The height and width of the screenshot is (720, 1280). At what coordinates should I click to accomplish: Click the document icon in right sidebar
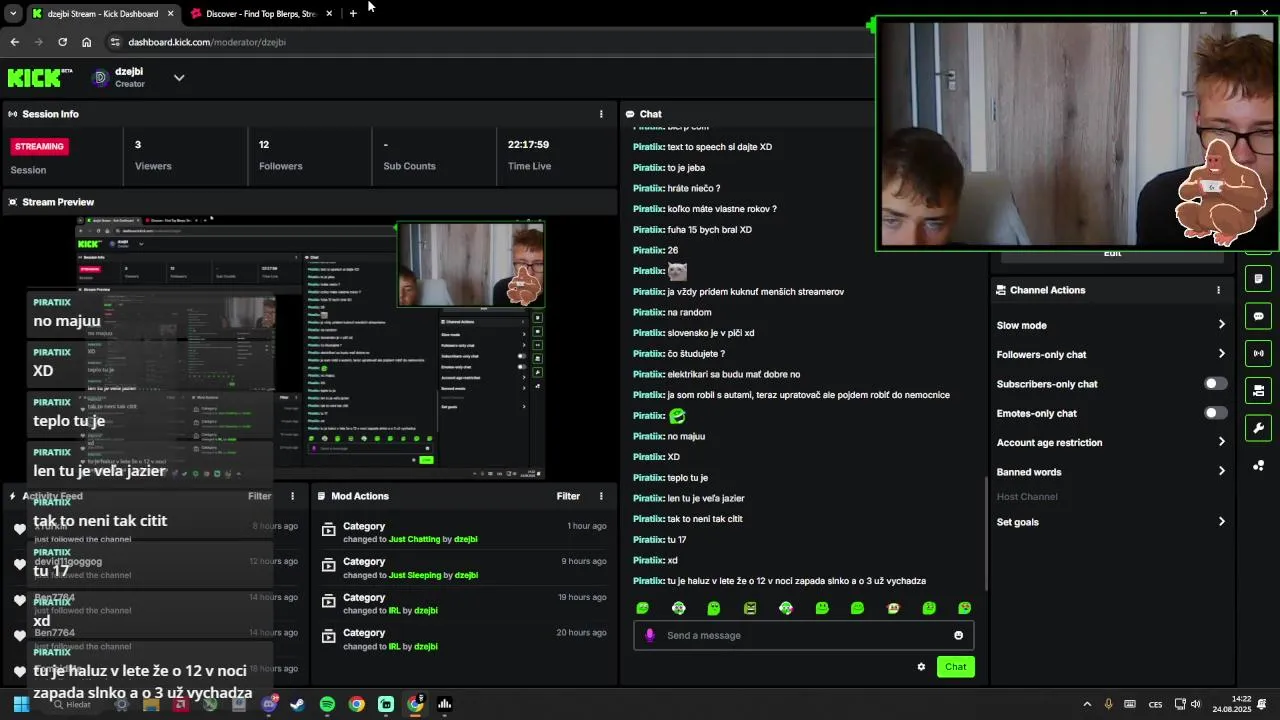click(x=1258, y=278)
